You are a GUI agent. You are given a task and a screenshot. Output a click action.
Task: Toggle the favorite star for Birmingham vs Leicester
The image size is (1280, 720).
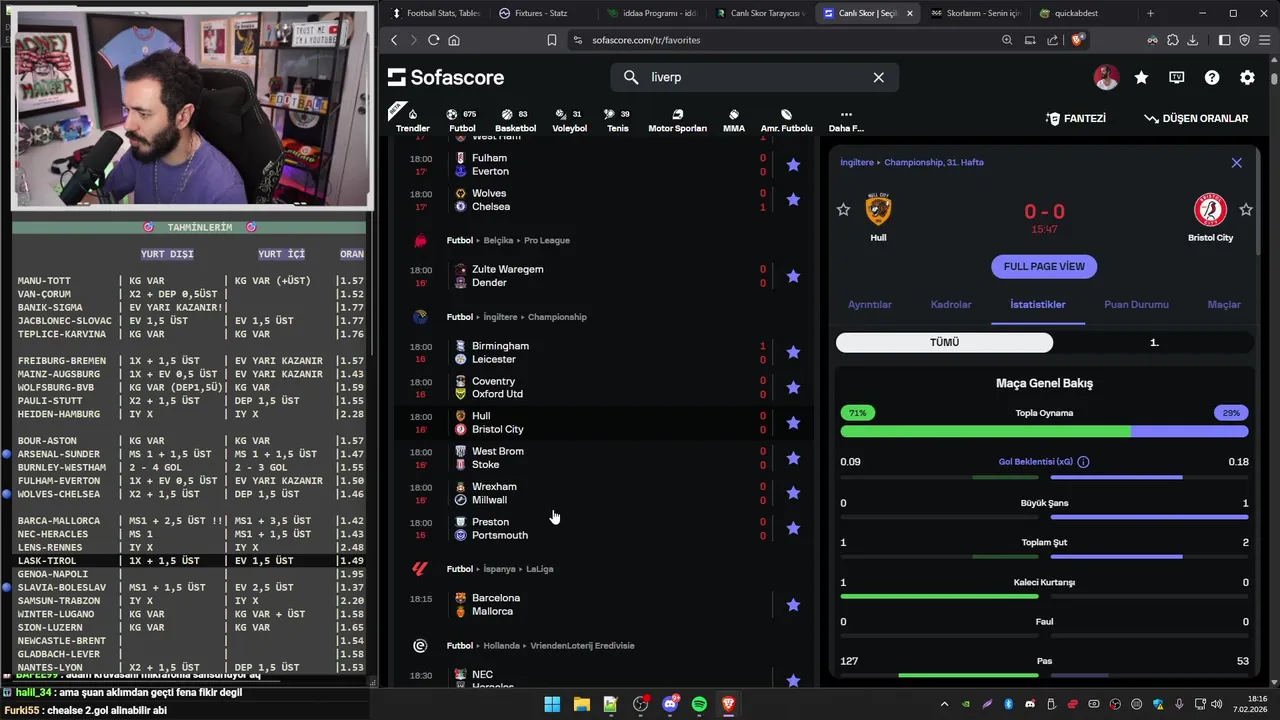tap(793, 352)
